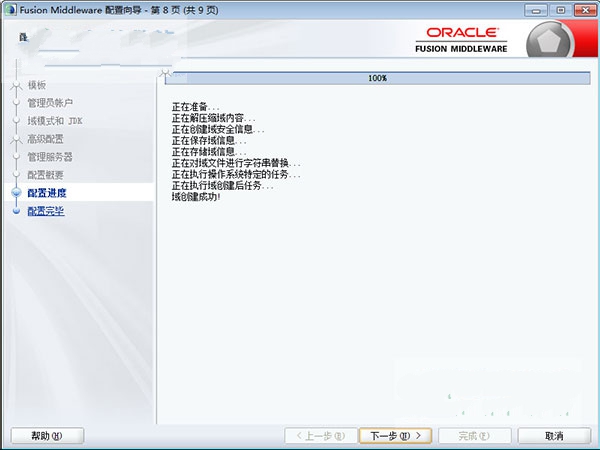The image size is (600, 450).
Task: Click the gray pentagon emblem icon
Action: click(550, 41)
